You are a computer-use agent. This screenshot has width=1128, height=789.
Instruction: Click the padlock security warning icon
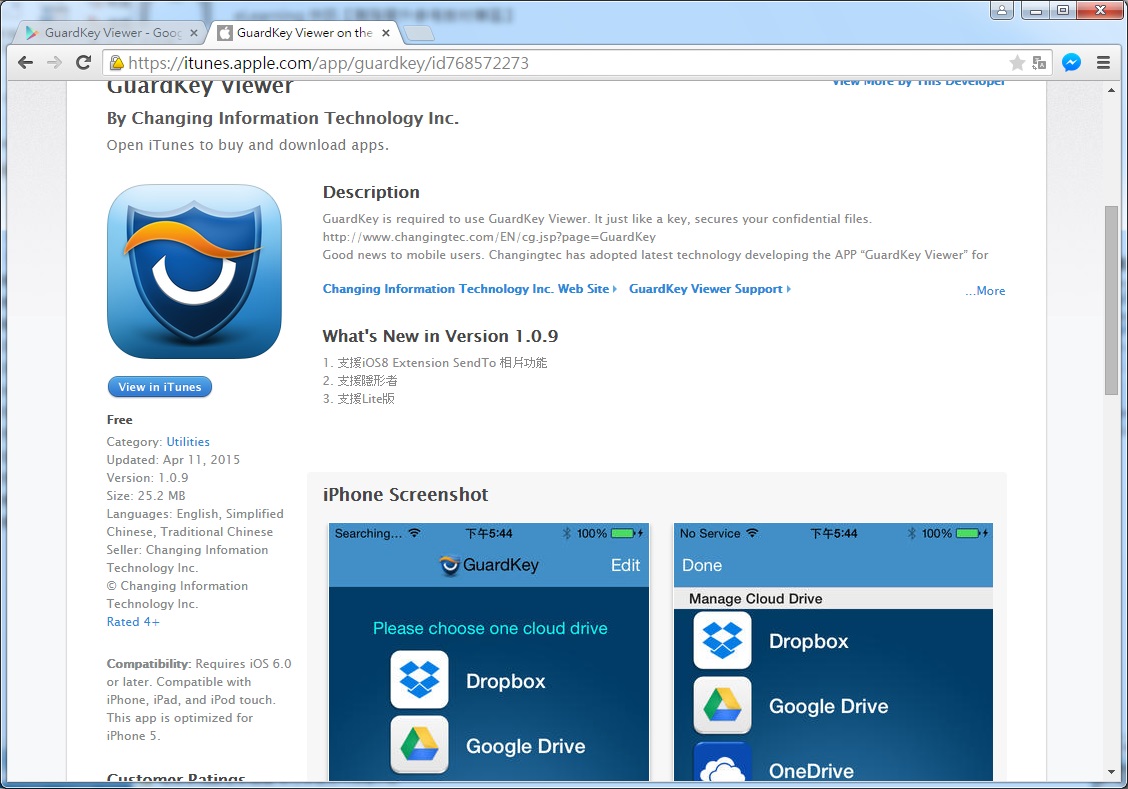[116, 63]
